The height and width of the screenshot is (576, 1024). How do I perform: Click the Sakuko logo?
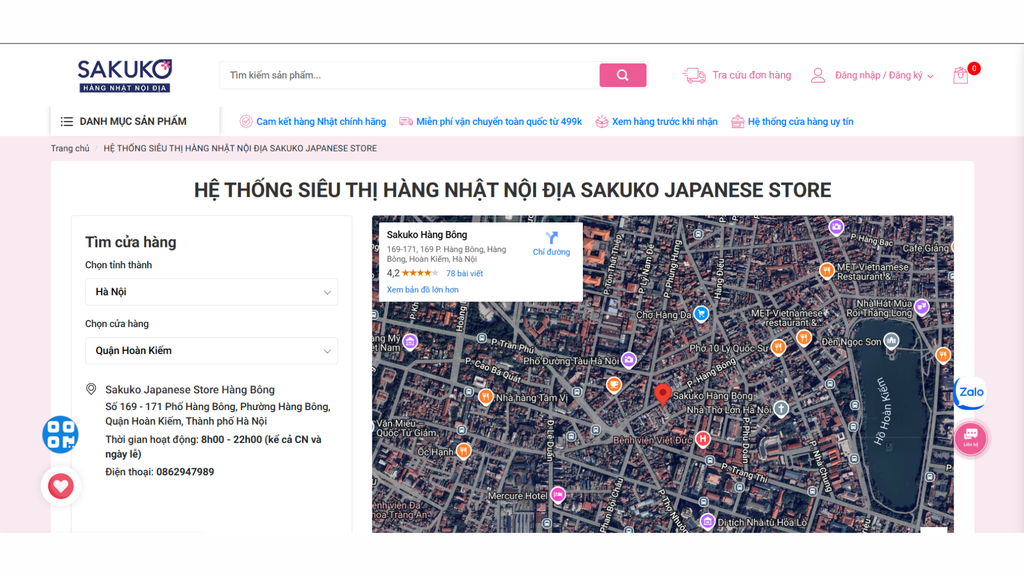pos(125,76)
